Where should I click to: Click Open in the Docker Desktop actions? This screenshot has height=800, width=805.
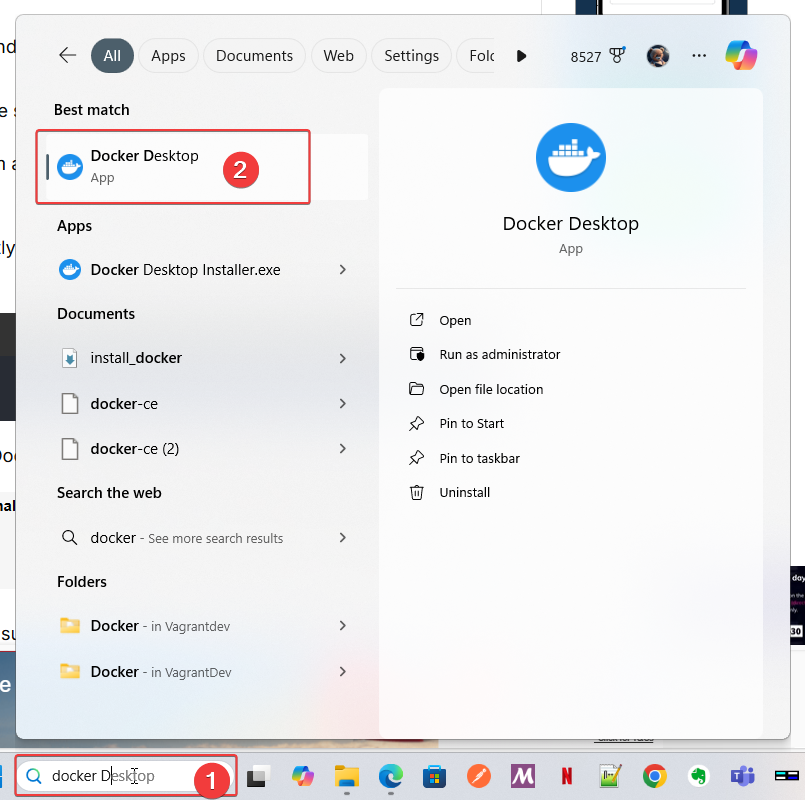point(455,320)
